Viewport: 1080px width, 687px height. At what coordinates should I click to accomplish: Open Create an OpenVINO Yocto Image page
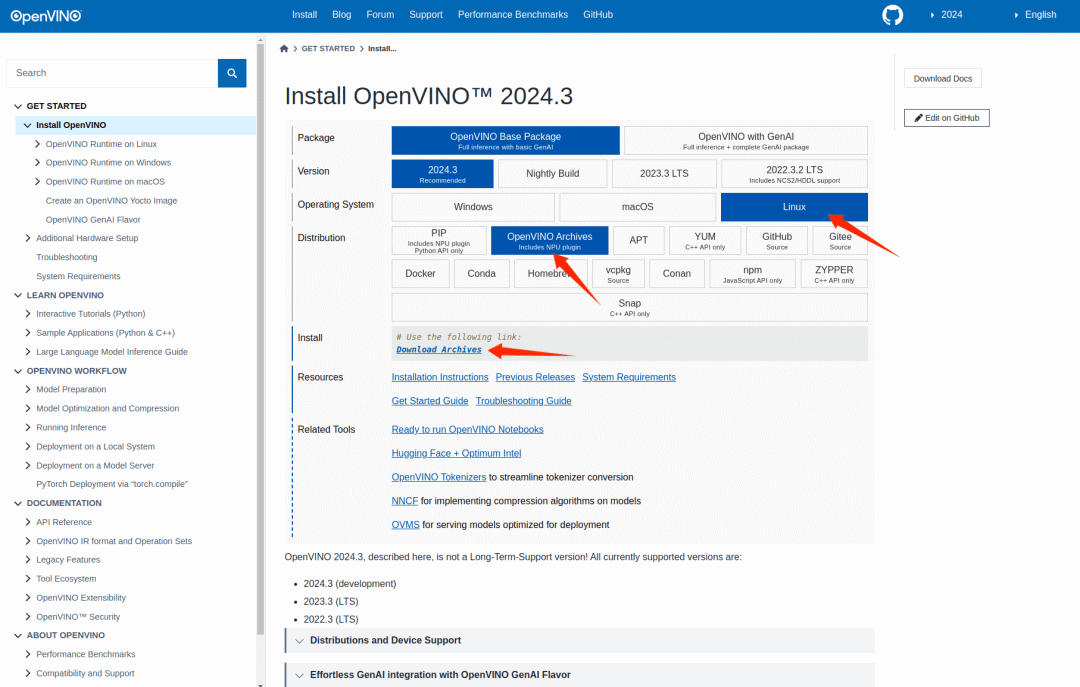[111, 201]
